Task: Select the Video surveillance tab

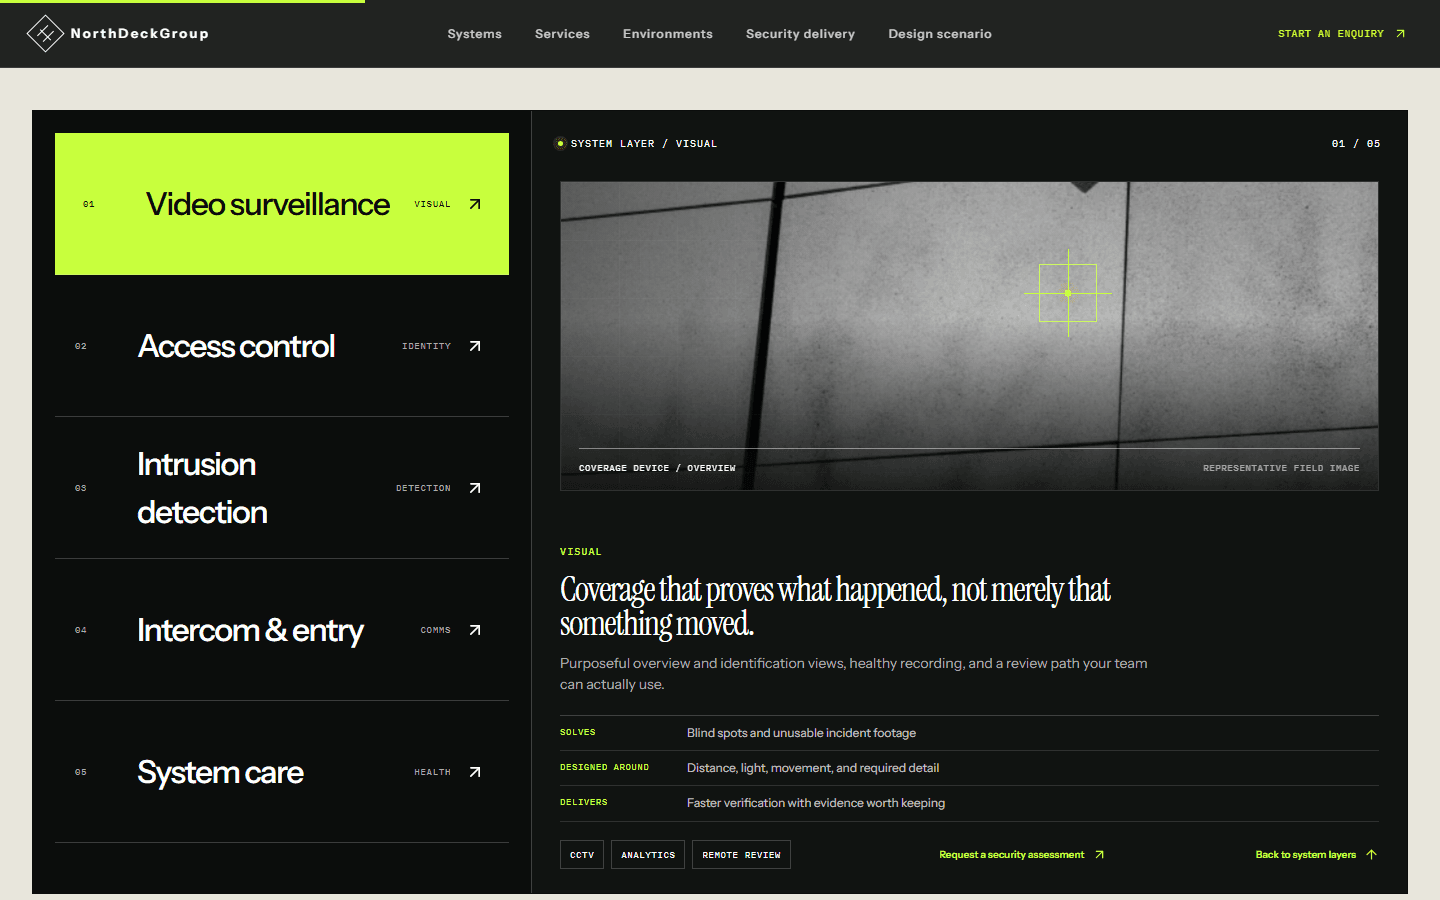Action: tap(282, 204)
